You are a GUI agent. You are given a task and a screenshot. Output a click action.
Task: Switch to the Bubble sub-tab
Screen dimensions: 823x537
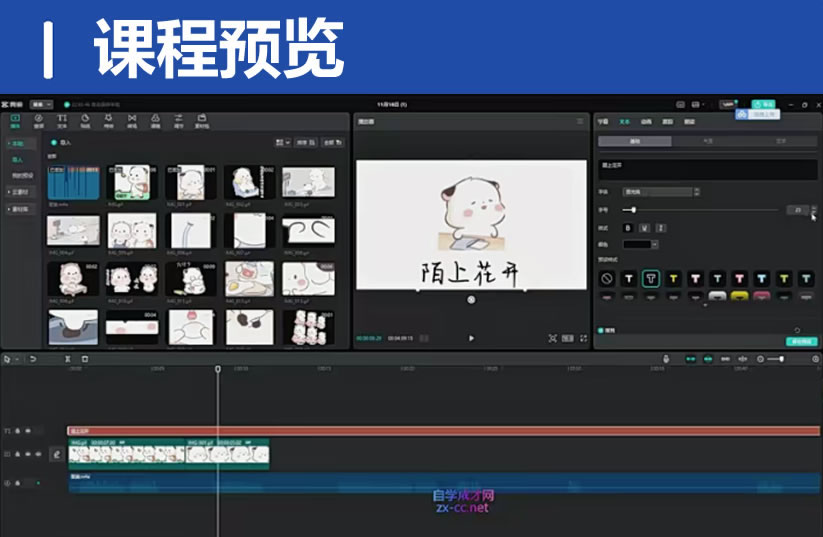[x=708, y=141]
